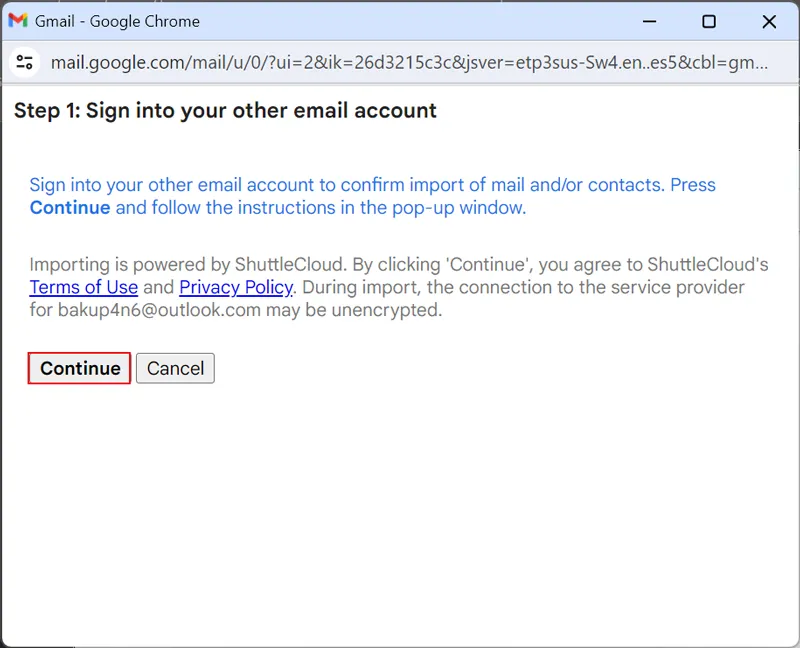Maximize the Gmail popup window
The image size is (800, 648).
click(x=709, y=21)
